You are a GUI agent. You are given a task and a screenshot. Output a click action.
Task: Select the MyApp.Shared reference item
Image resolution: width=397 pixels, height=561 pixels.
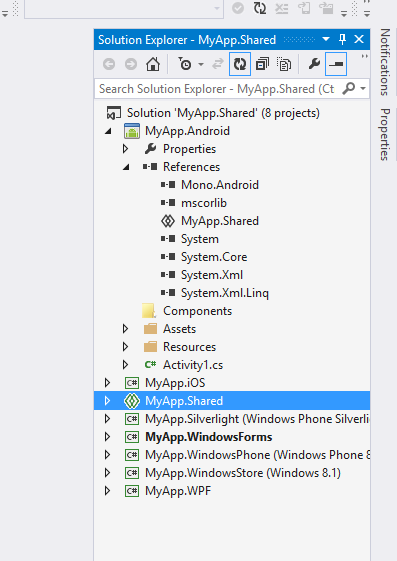click(220, 221)
